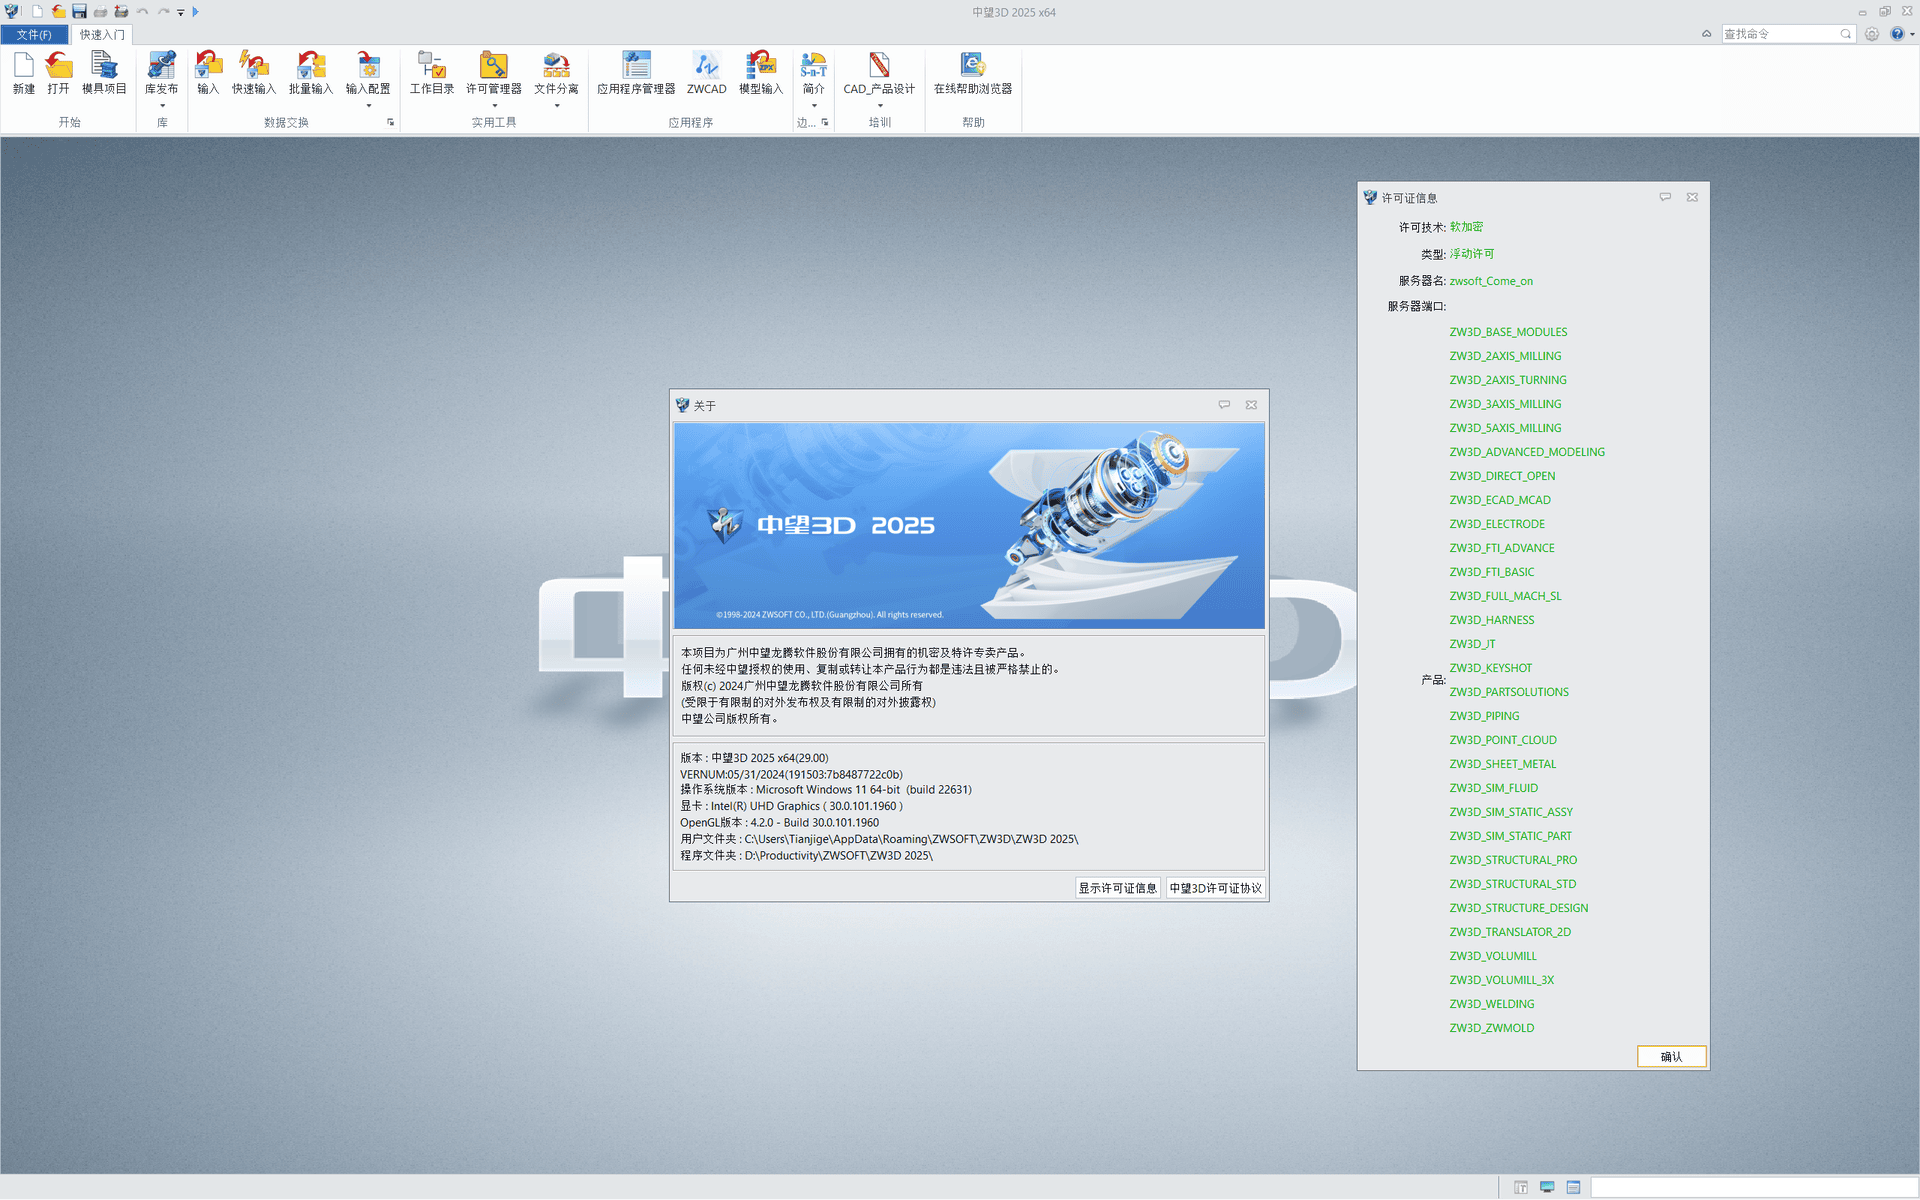Close the 关于 about dialog
Screen dimensions: 1920x1200
(1251, 405)
